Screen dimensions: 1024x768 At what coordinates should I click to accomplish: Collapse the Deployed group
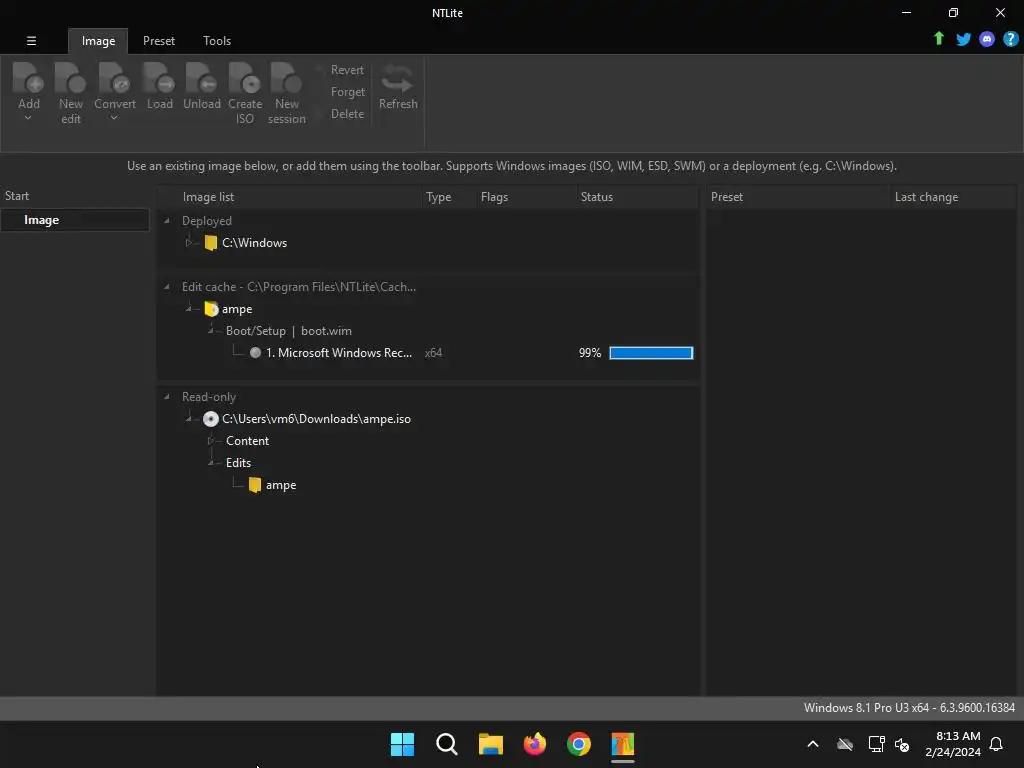click(x=167, y=221)
